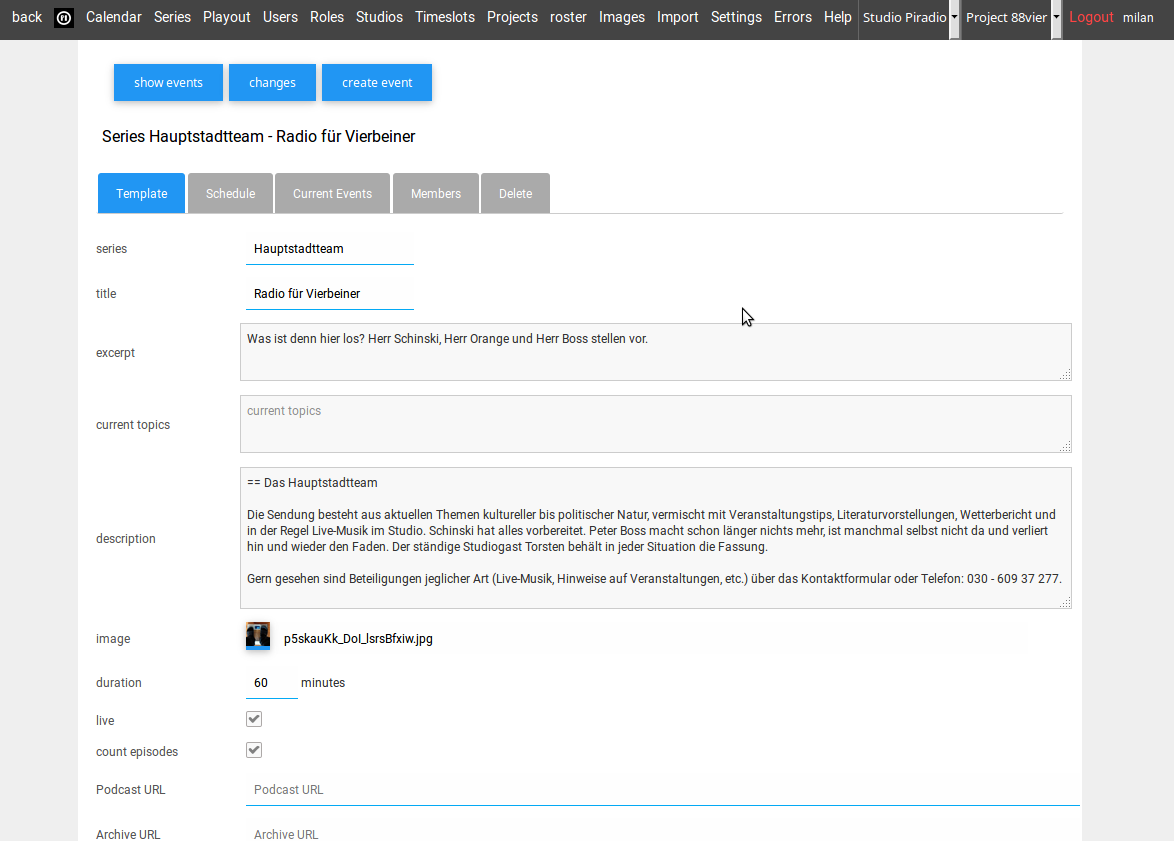Uncheck the live checkbox
This screenshot has height=841, width=1174.
tap(254, 719)
